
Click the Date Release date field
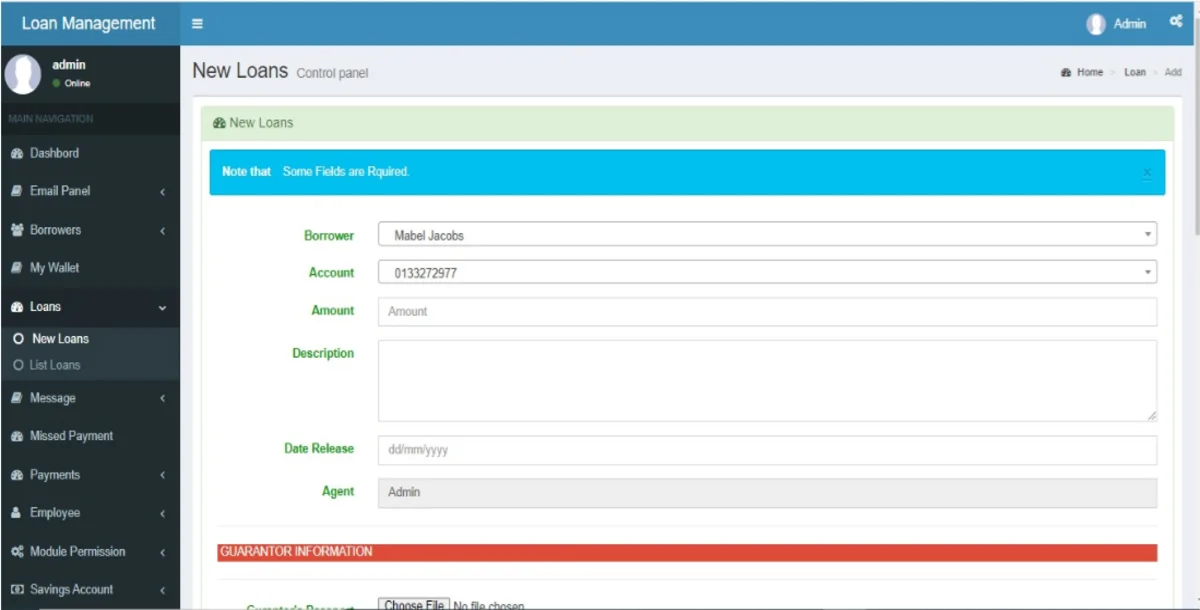pos(767,450)
